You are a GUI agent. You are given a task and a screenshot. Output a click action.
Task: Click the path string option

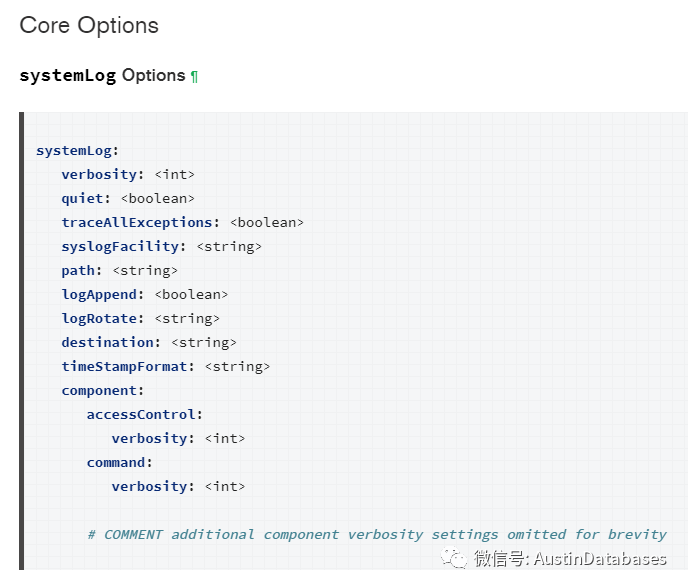point(119,270)
